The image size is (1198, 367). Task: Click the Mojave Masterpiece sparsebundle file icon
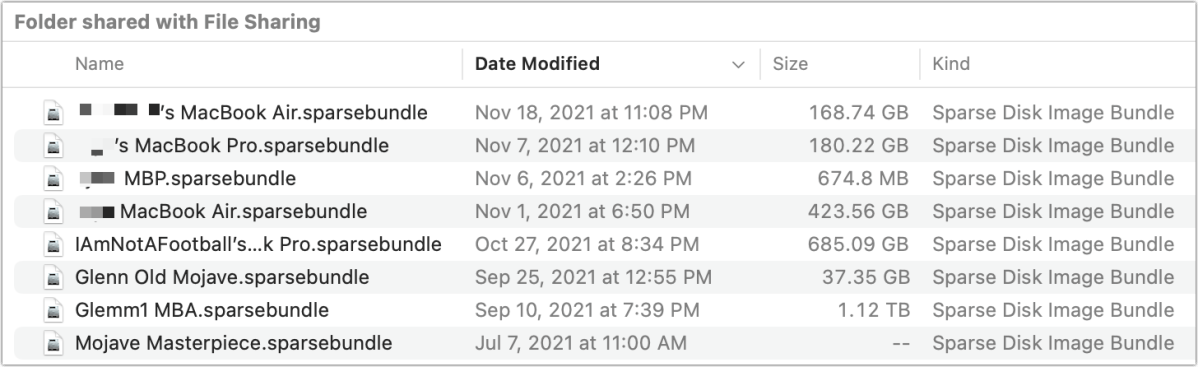[53, 343]
